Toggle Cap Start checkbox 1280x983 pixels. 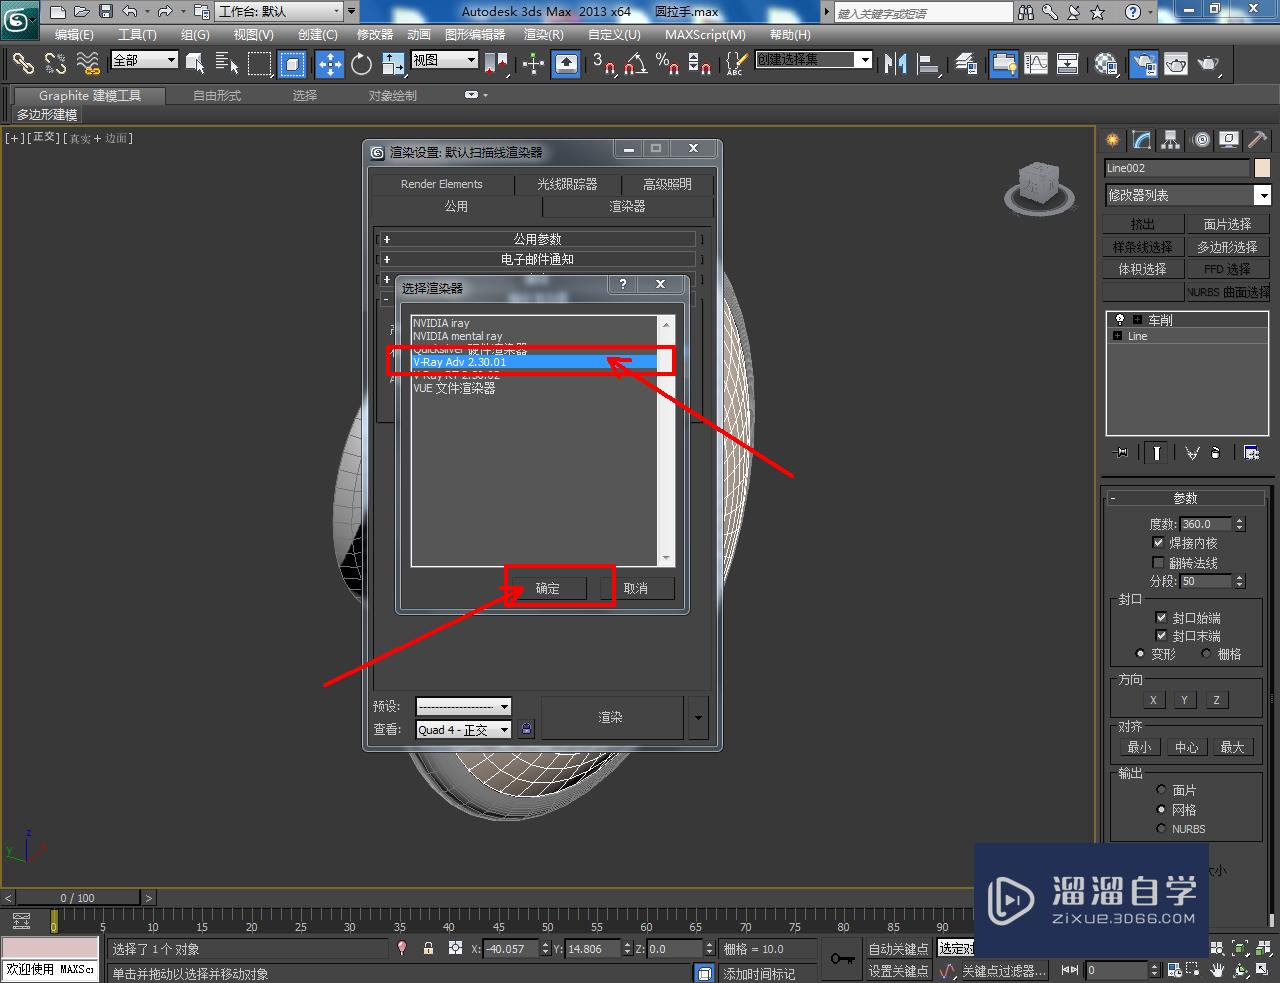(1161, 617)
